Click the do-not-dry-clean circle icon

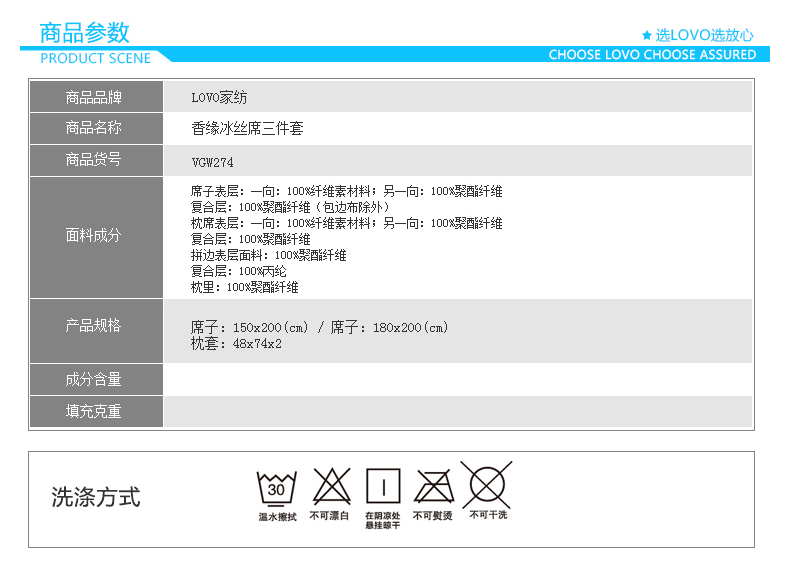click(486, 484)
